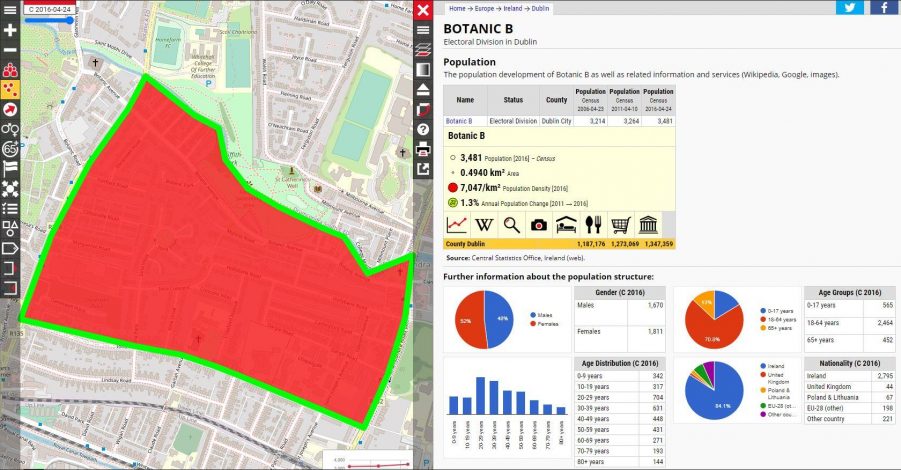Adjust the census date slider above the map

tap(49, 20)
